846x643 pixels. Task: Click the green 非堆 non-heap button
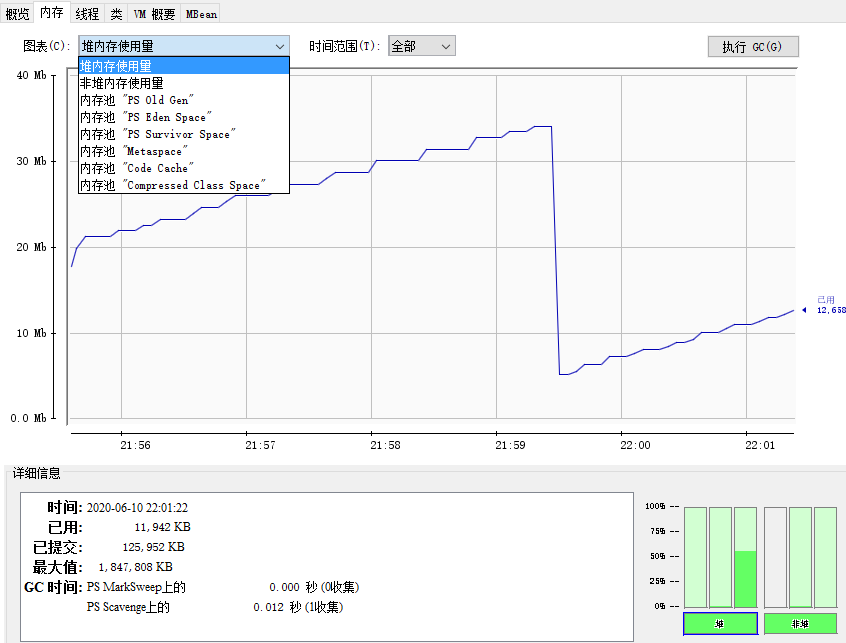(x=800, y=624)
